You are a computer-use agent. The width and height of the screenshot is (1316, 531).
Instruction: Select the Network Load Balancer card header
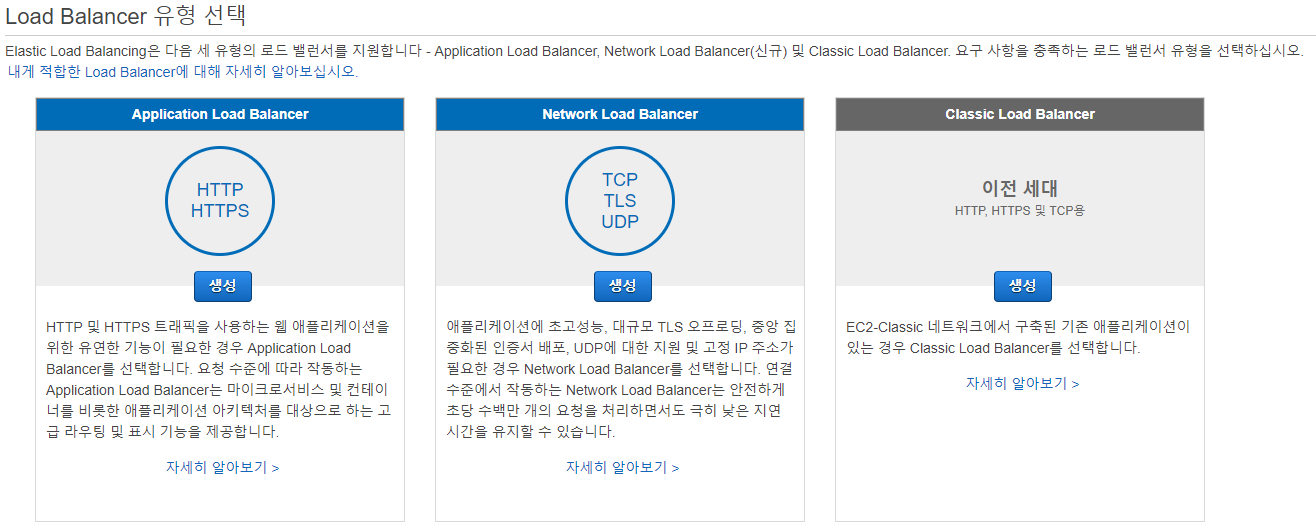pos(620,114)
